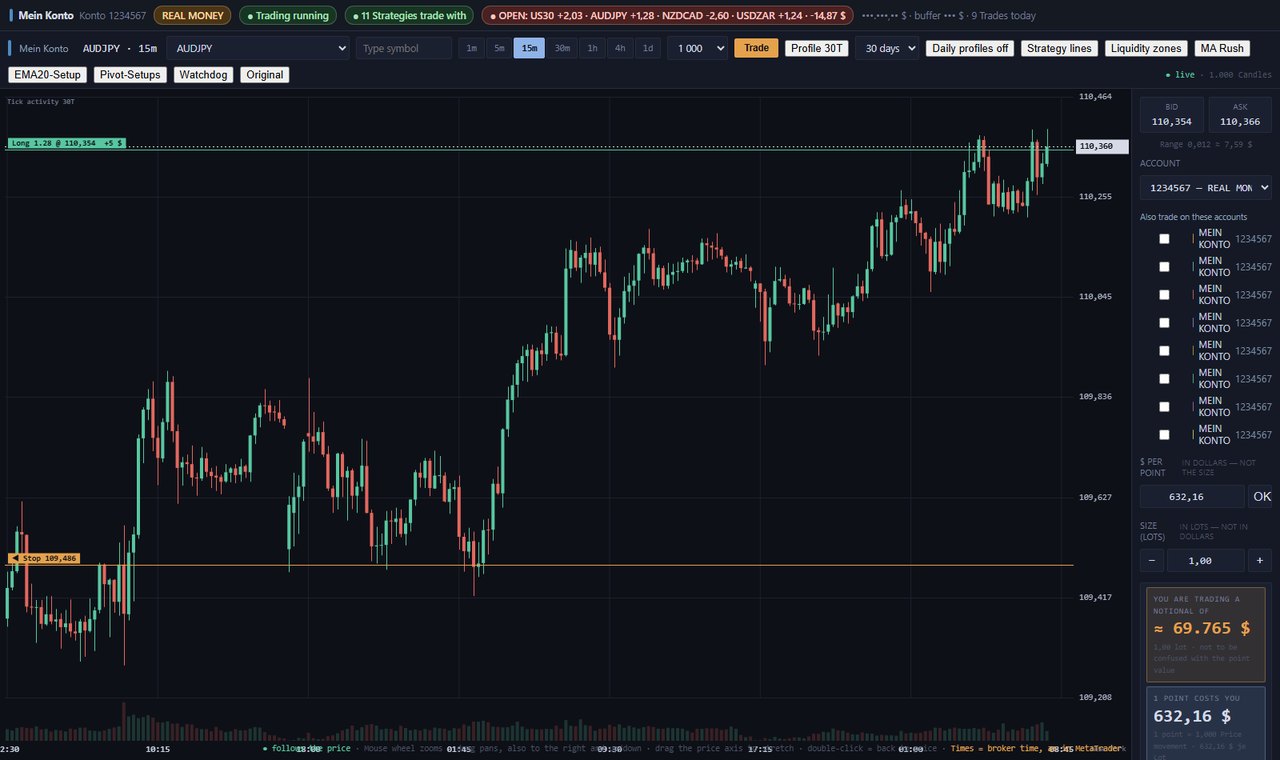
Task: Select the Long 1.28 position label
Action: coord(66,143)
